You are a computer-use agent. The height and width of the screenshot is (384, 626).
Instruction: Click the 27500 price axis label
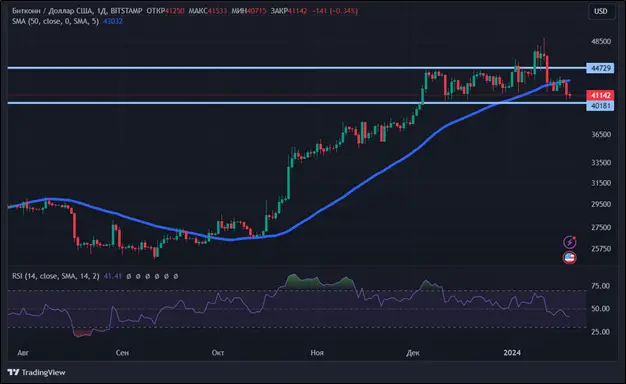click(x=601, y=227)
